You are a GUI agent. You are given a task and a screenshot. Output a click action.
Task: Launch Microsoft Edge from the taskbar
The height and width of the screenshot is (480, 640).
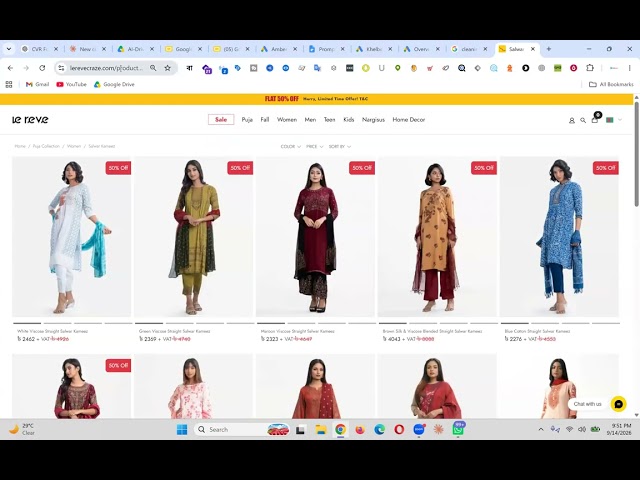click(x=380, y=429)
